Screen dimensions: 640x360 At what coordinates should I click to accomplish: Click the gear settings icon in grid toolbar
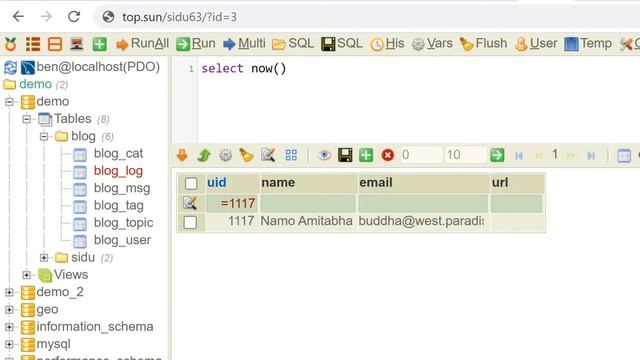click(225, 155)
